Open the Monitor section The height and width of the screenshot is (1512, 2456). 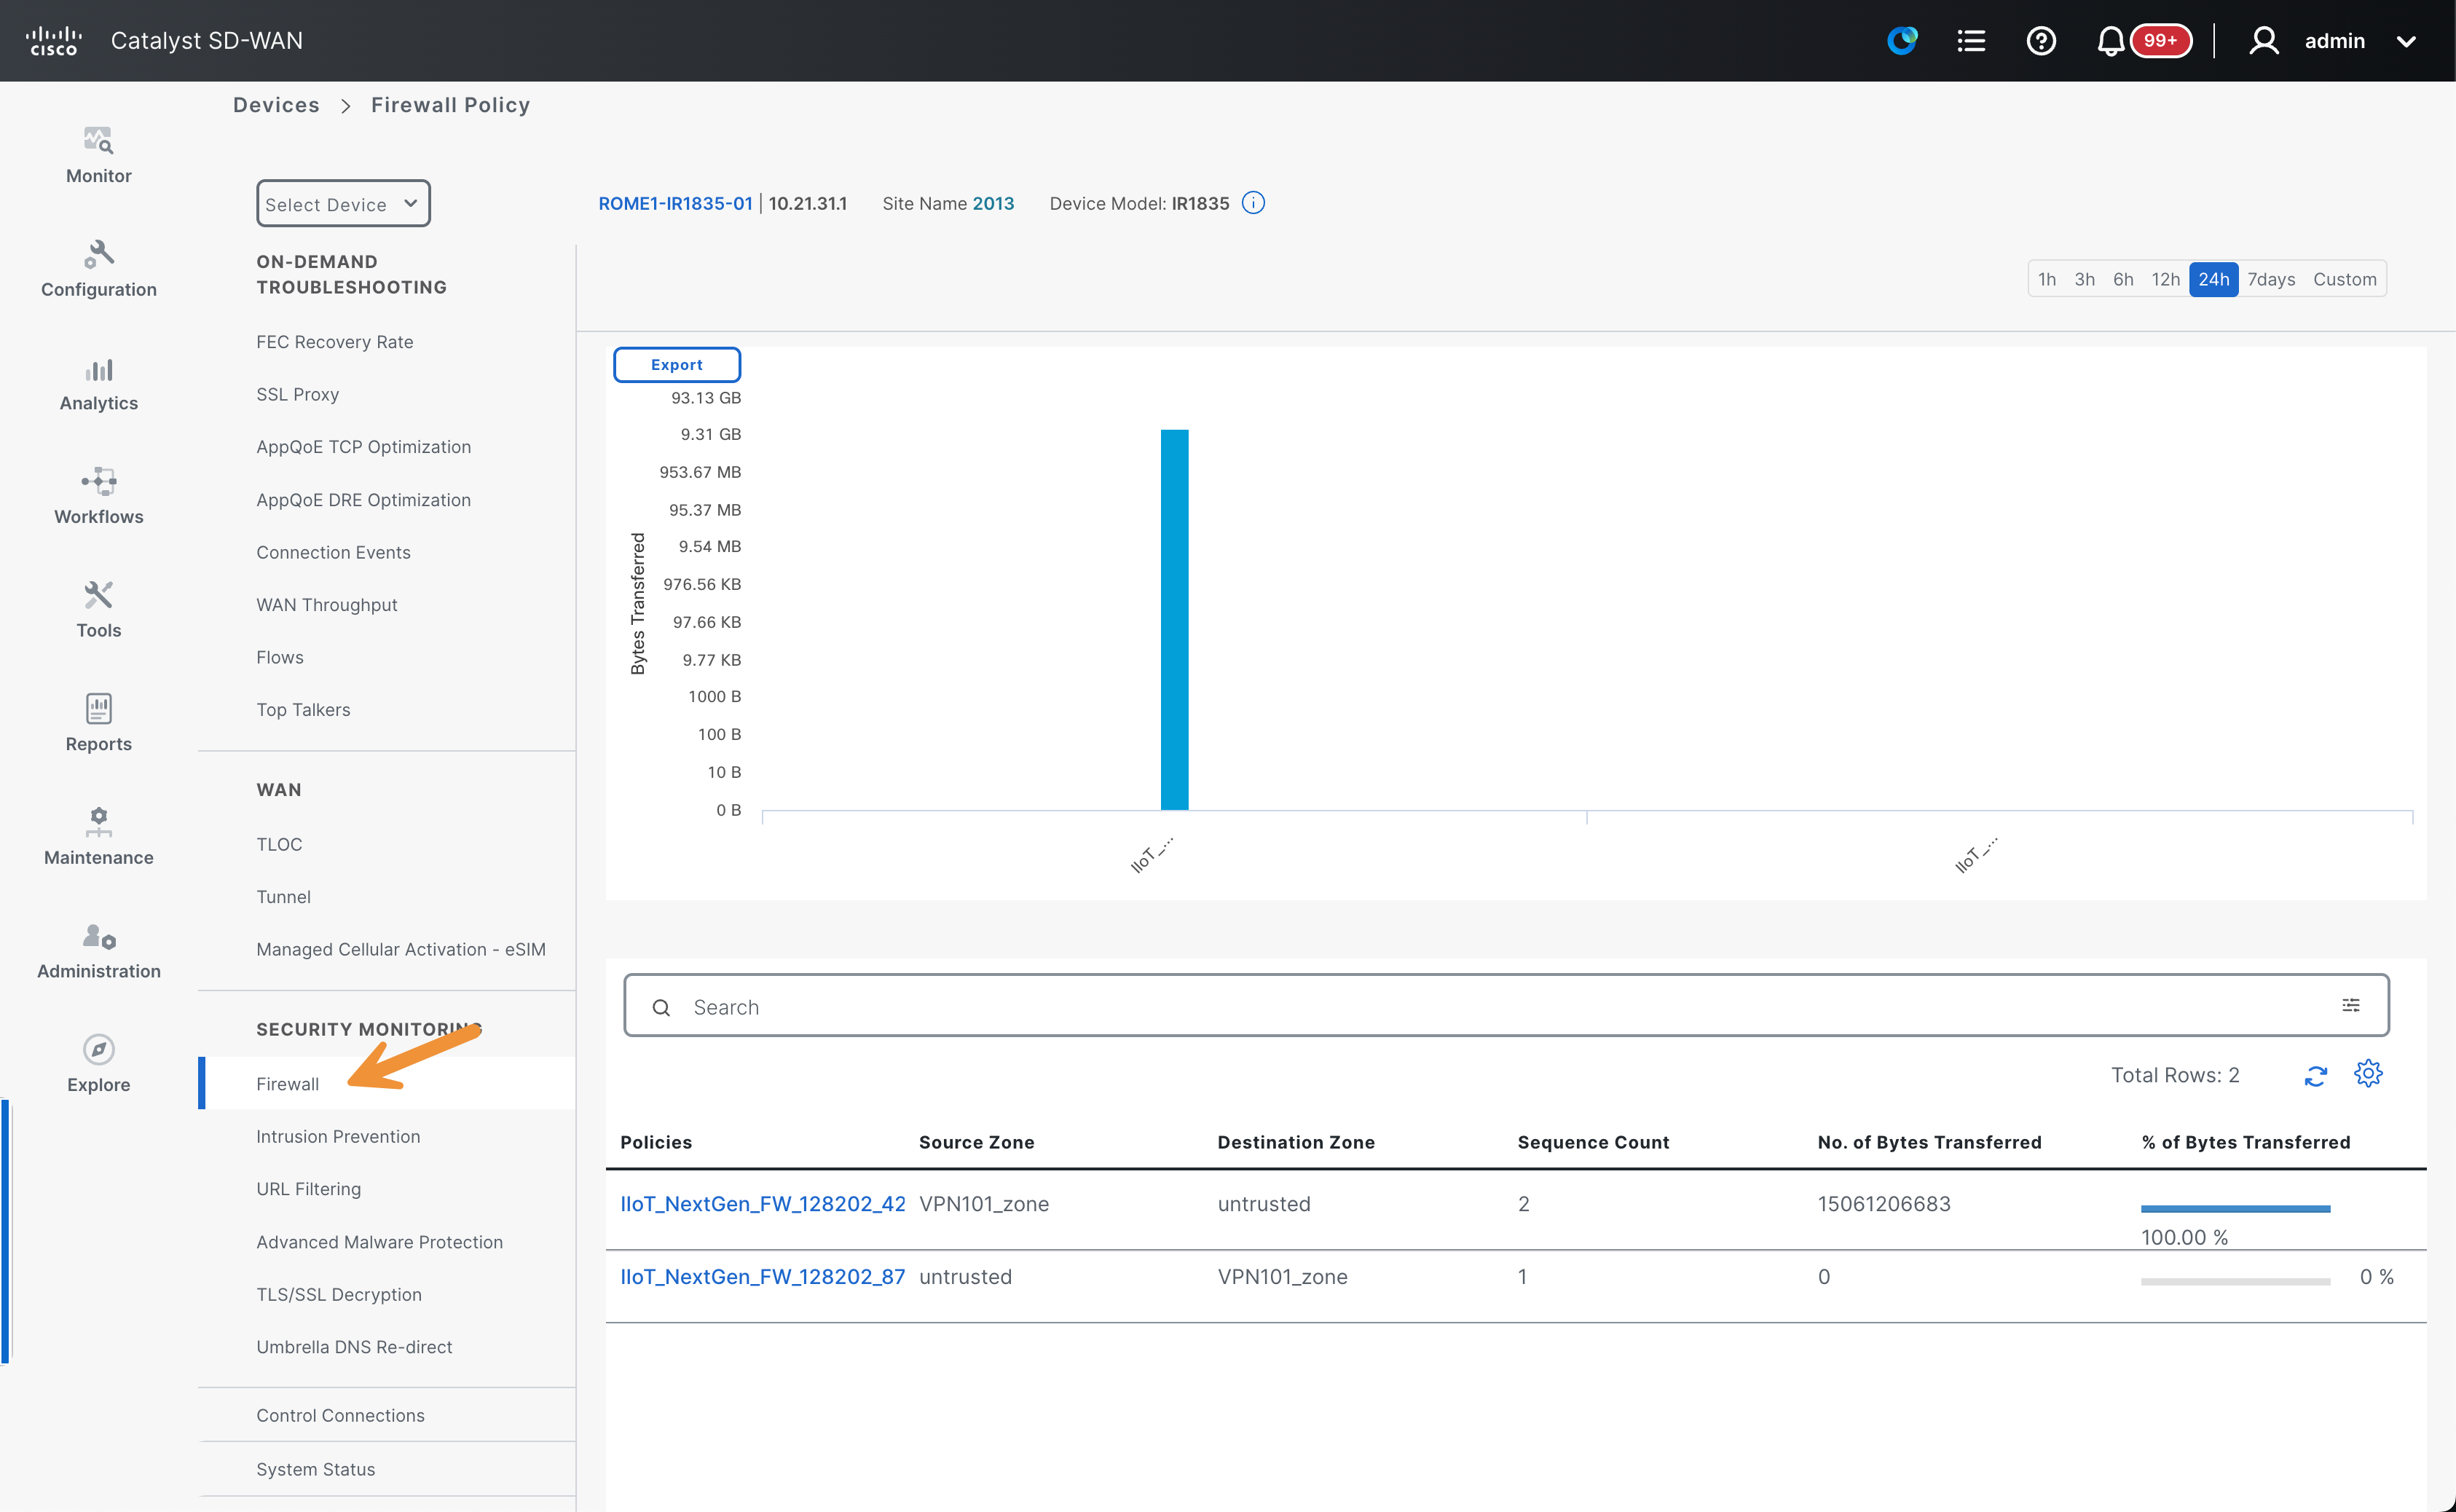(98, 155)
